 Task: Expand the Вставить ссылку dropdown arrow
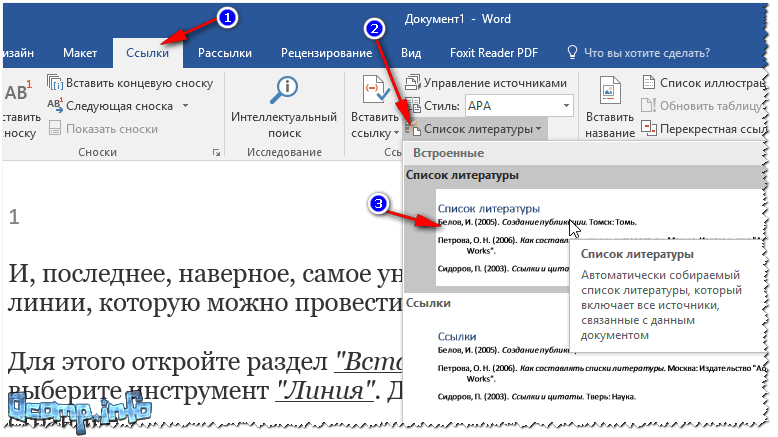[396, 133]
